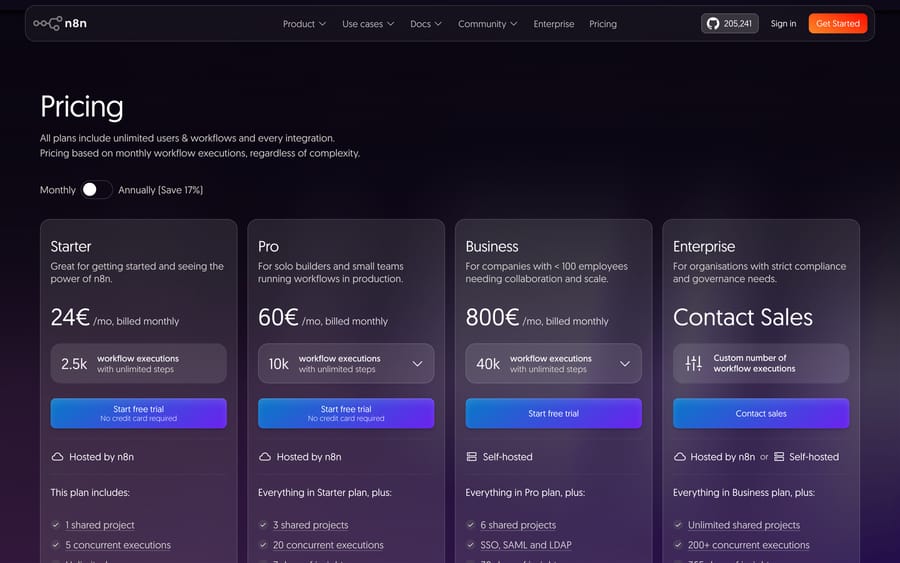The width and height of the screenshot is (900, 563).
Task: Toggle Monthly/Annually billing switch
Action: click(x=96, y=190)
